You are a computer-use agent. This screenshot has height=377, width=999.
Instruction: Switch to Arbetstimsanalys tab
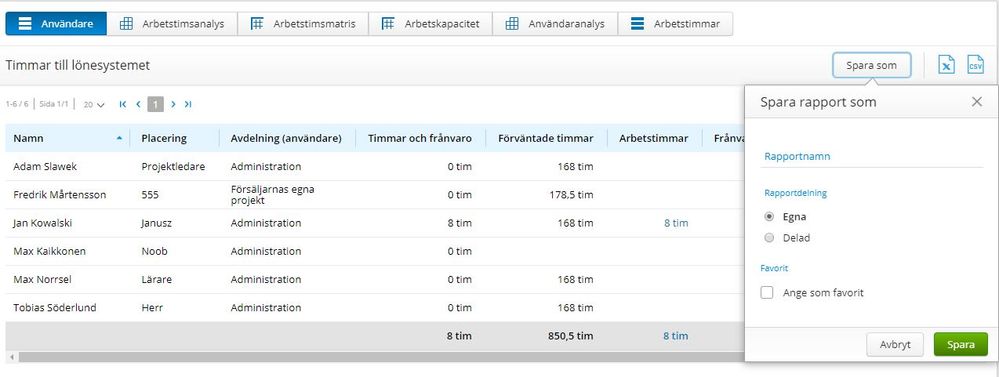click(172, 24)
